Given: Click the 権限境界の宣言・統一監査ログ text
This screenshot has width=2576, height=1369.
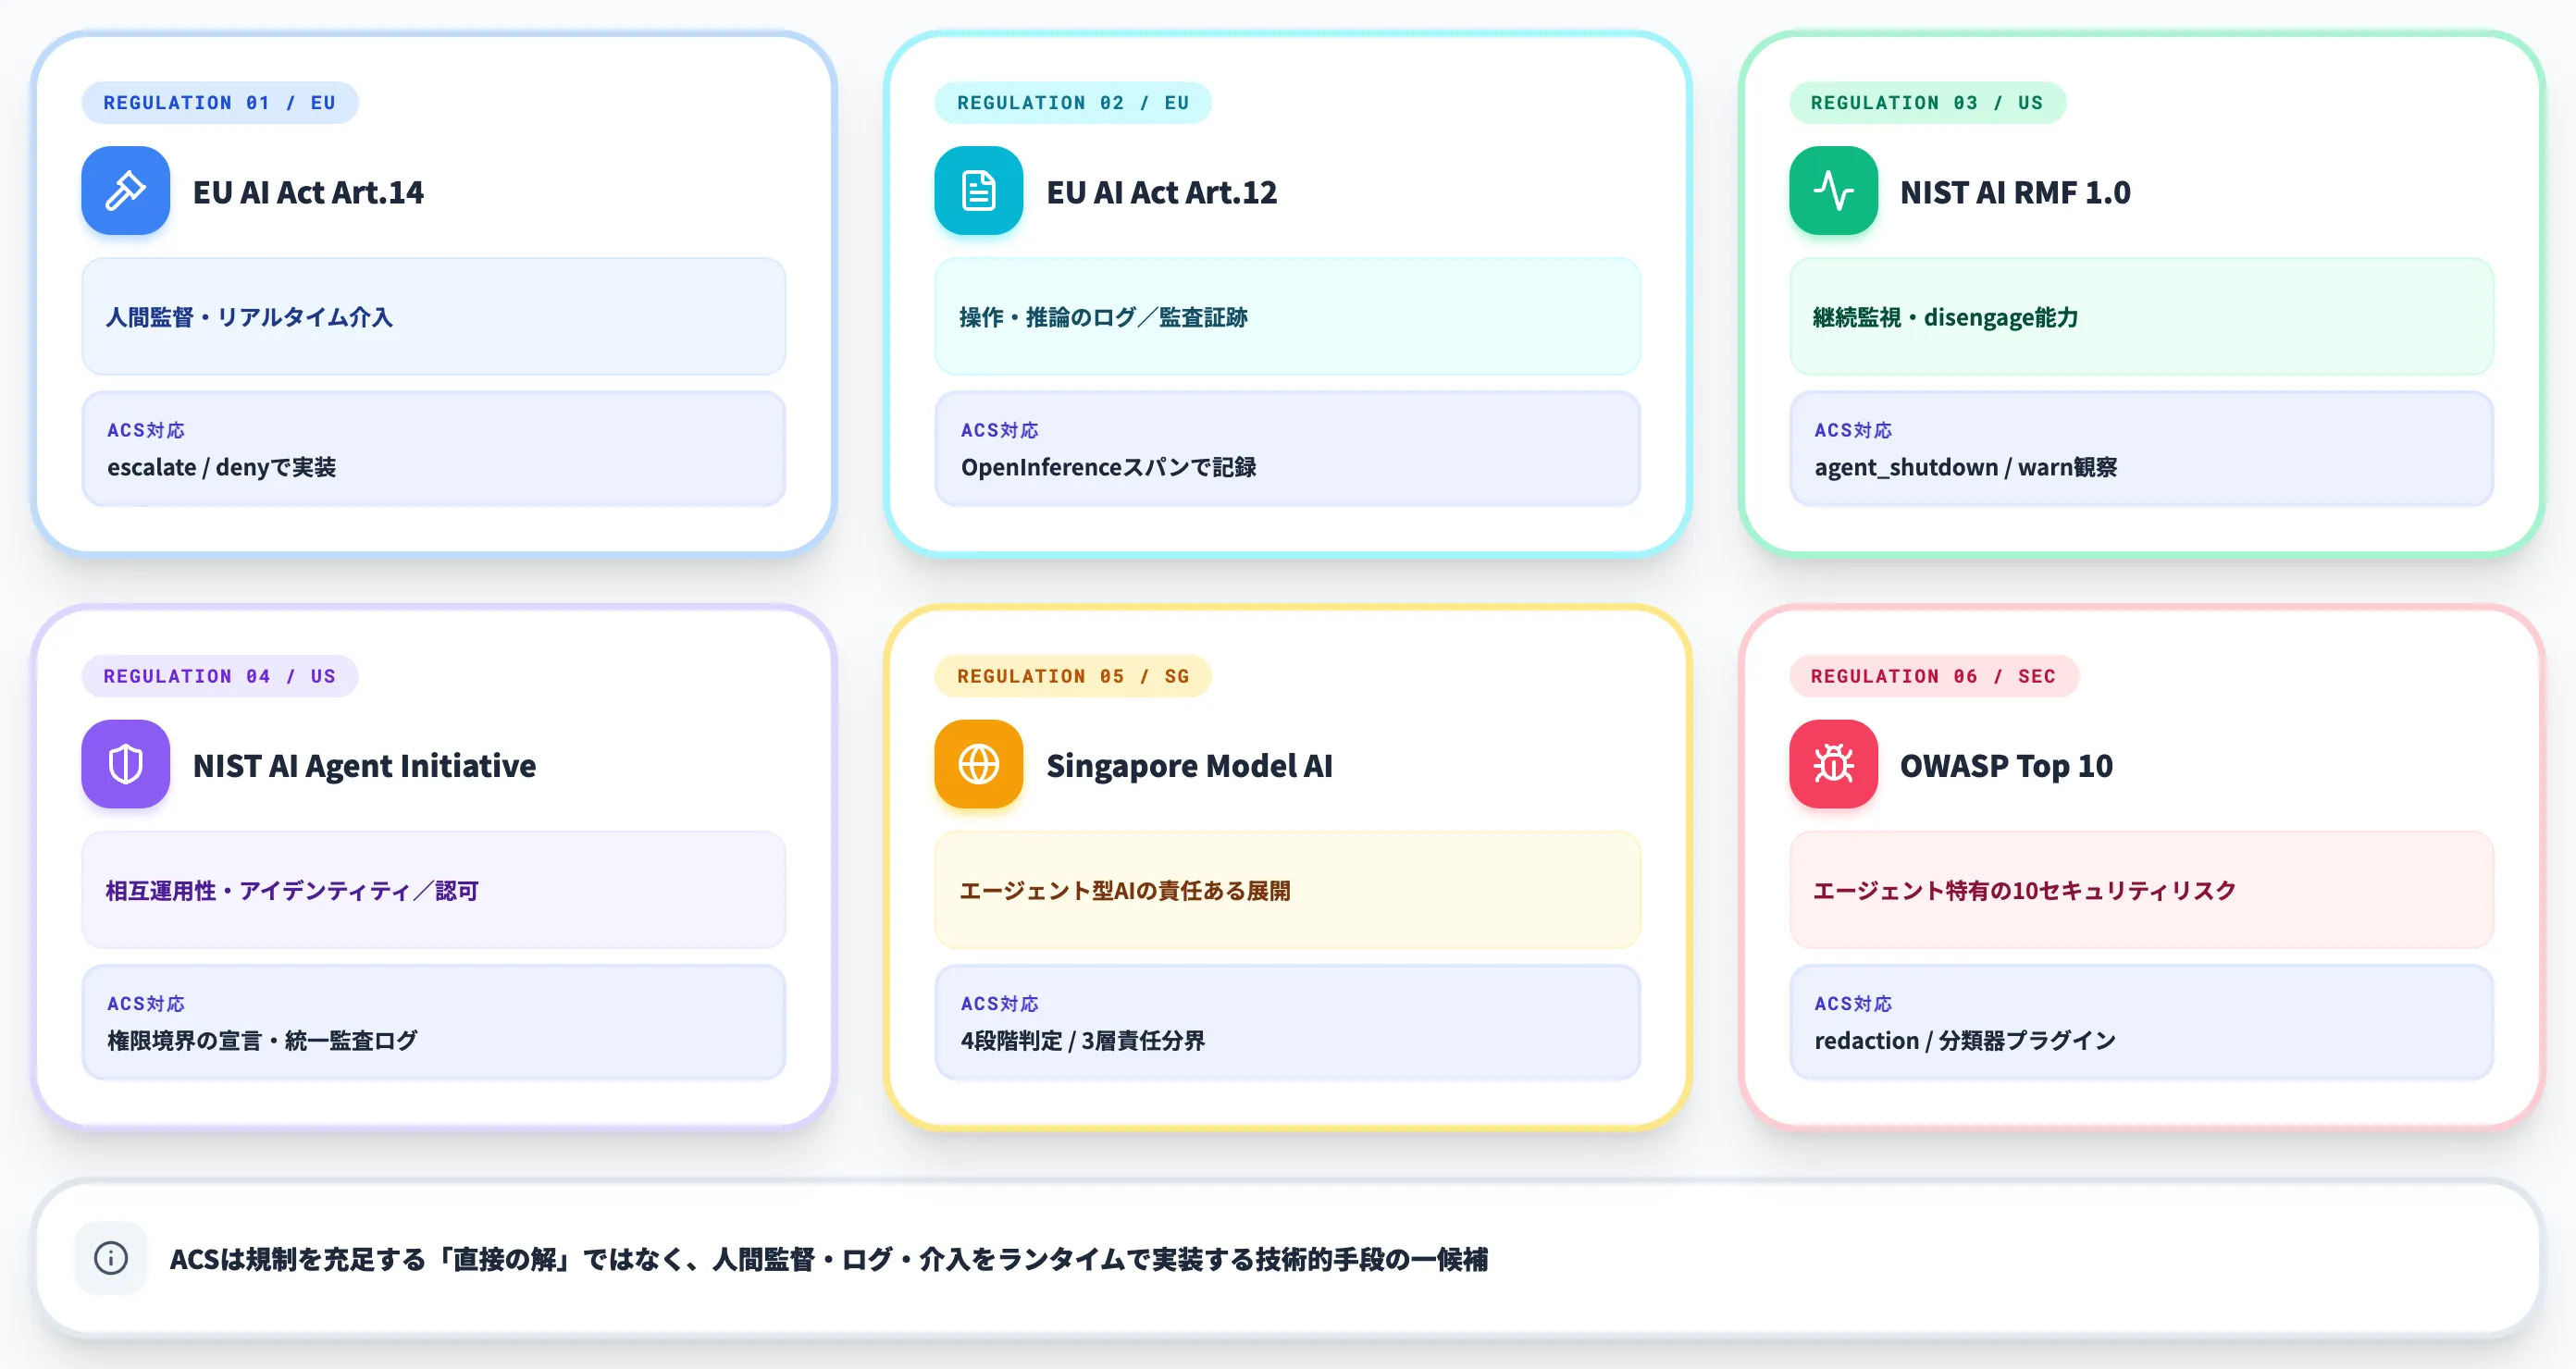Looking at the screenshot, I should [262, 1040].
